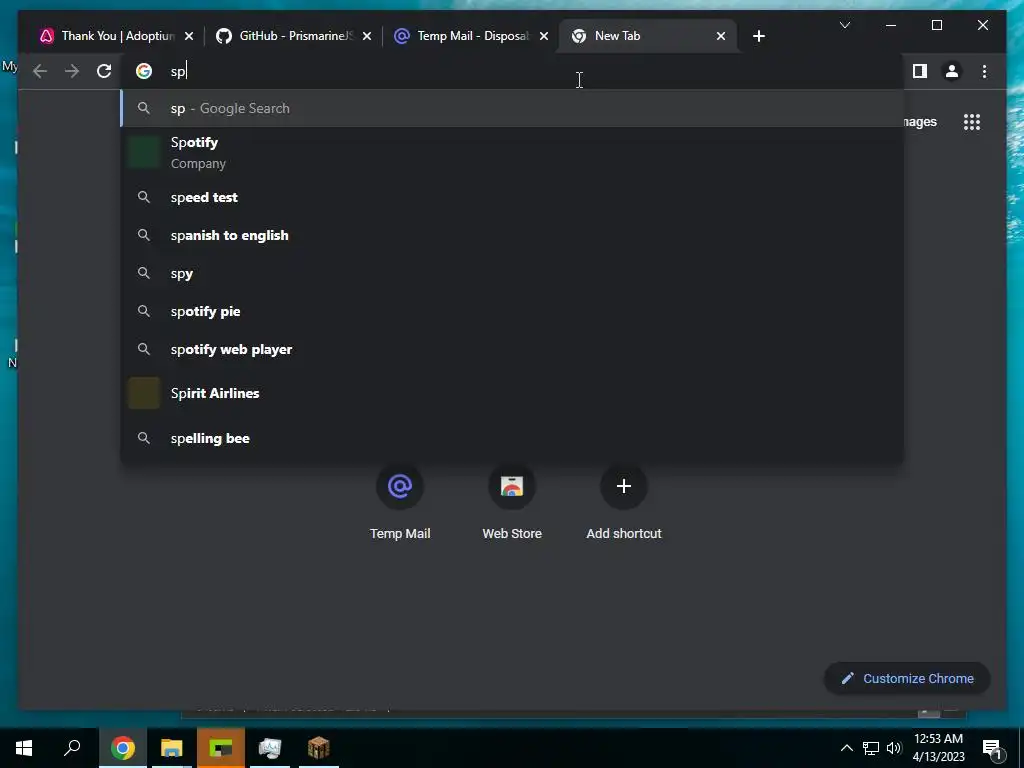Image resolution: width=1024 pixels, height=768 pixels.
Task: Close the Temp Mail tab
Action: click(544, 36)
